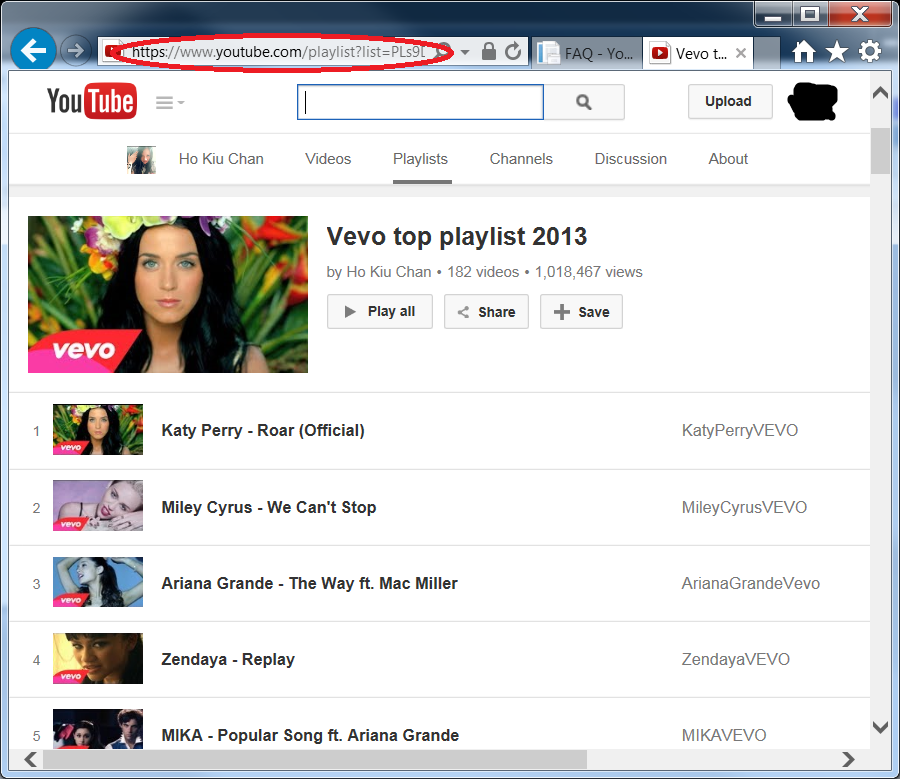Click the vertical scrollbar down arrow
The width and height of the screenshot is (900, 779).
pos(880,727)
